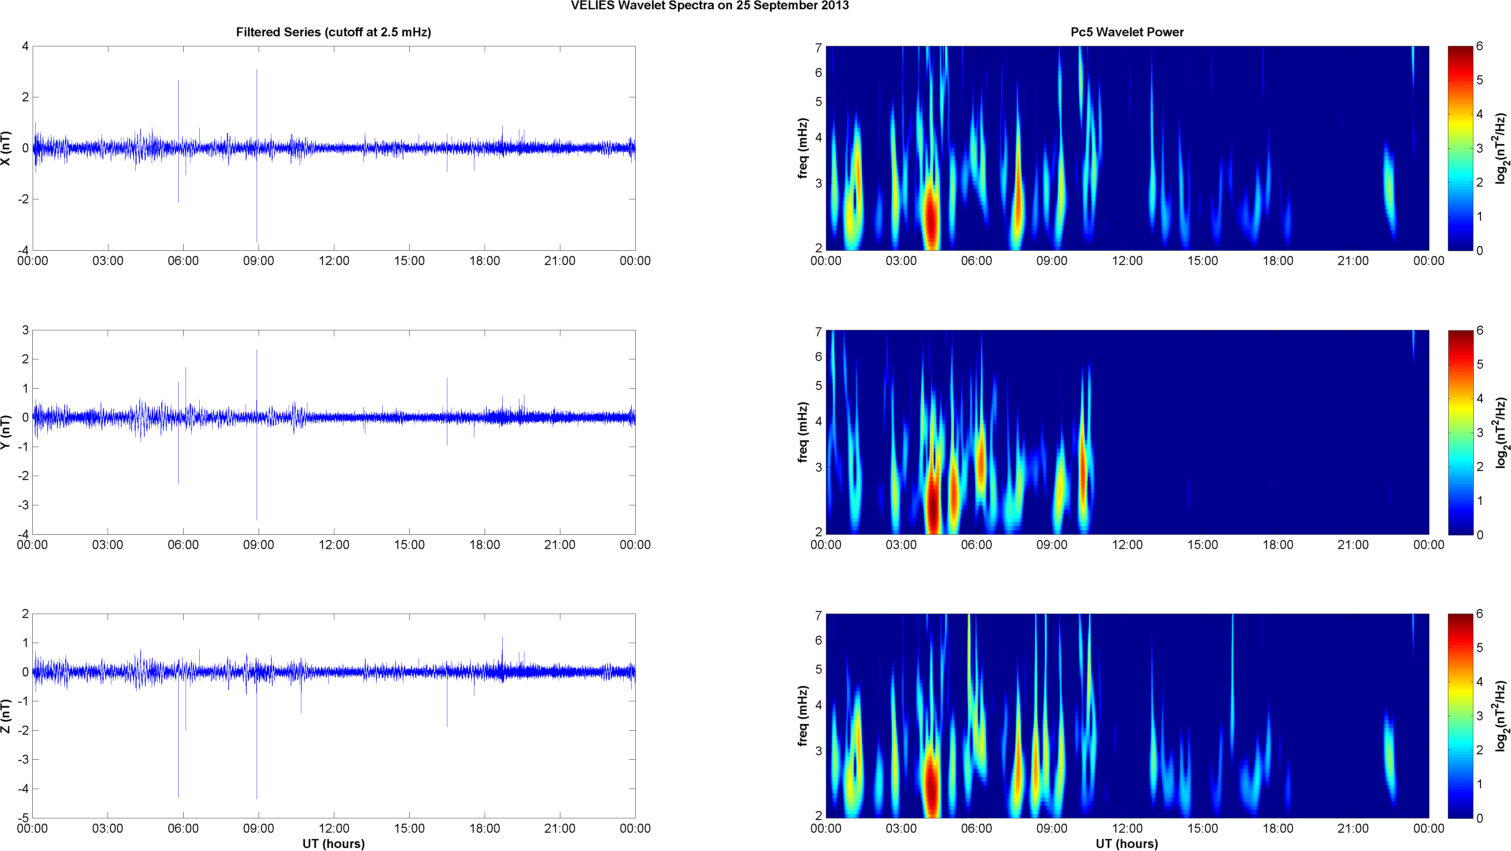Select the 'Pc5 Wavelet Power' heading
The height and width of the screenshot is (851, 1511).
coord(1127,32)
